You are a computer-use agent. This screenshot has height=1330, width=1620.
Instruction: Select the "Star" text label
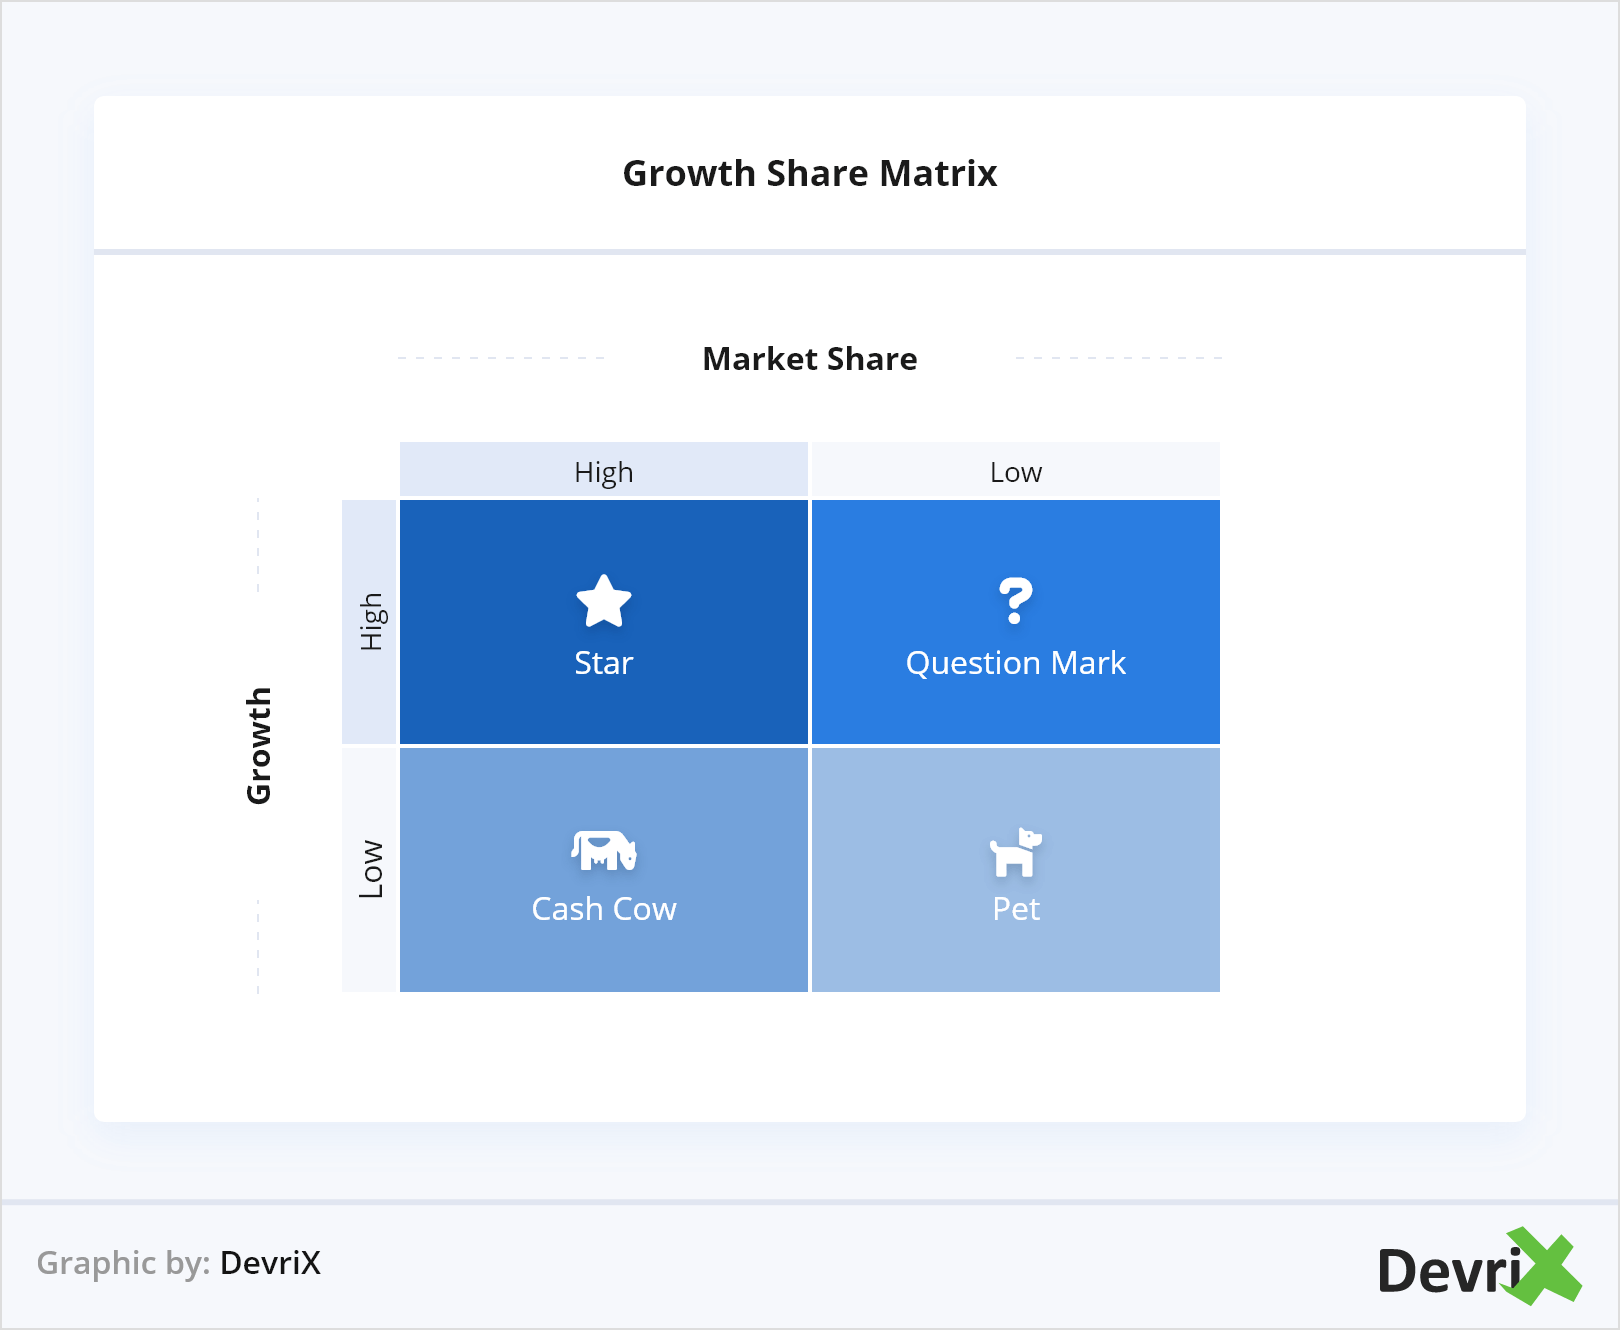coord(604,663)
